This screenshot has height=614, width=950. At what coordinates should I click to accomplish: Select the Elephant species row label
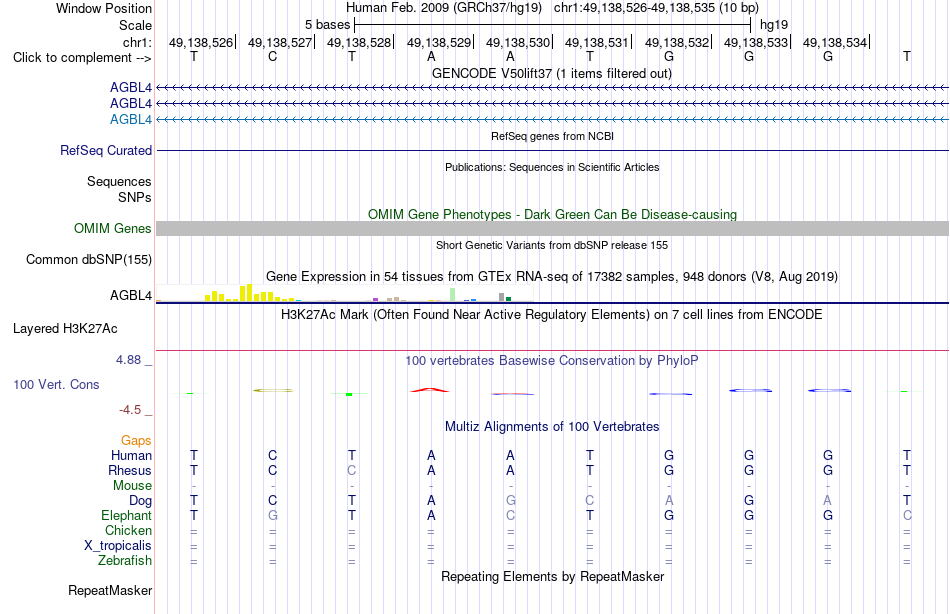127,515
